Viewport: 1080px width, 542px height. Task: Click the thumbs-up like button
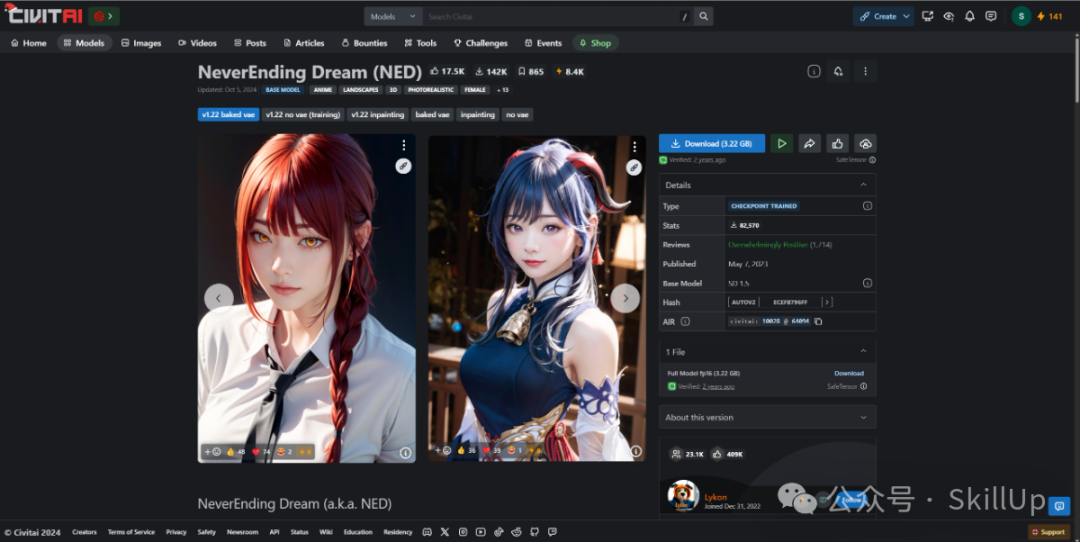[838, 143]
